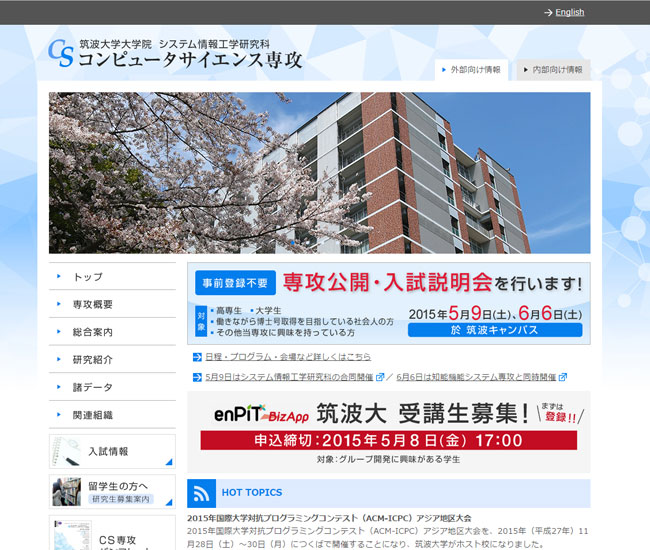Open the CS専攻 pamphlet banner

point(112,533)
